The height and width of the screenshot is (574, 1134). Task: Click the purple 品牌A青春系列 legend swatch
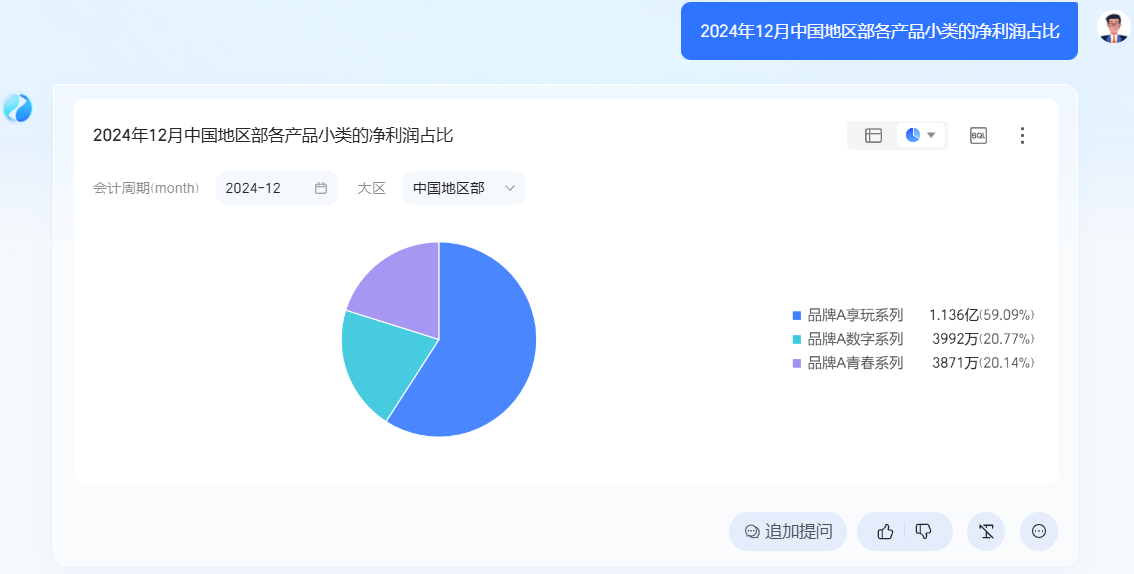(x=797, y=363)
